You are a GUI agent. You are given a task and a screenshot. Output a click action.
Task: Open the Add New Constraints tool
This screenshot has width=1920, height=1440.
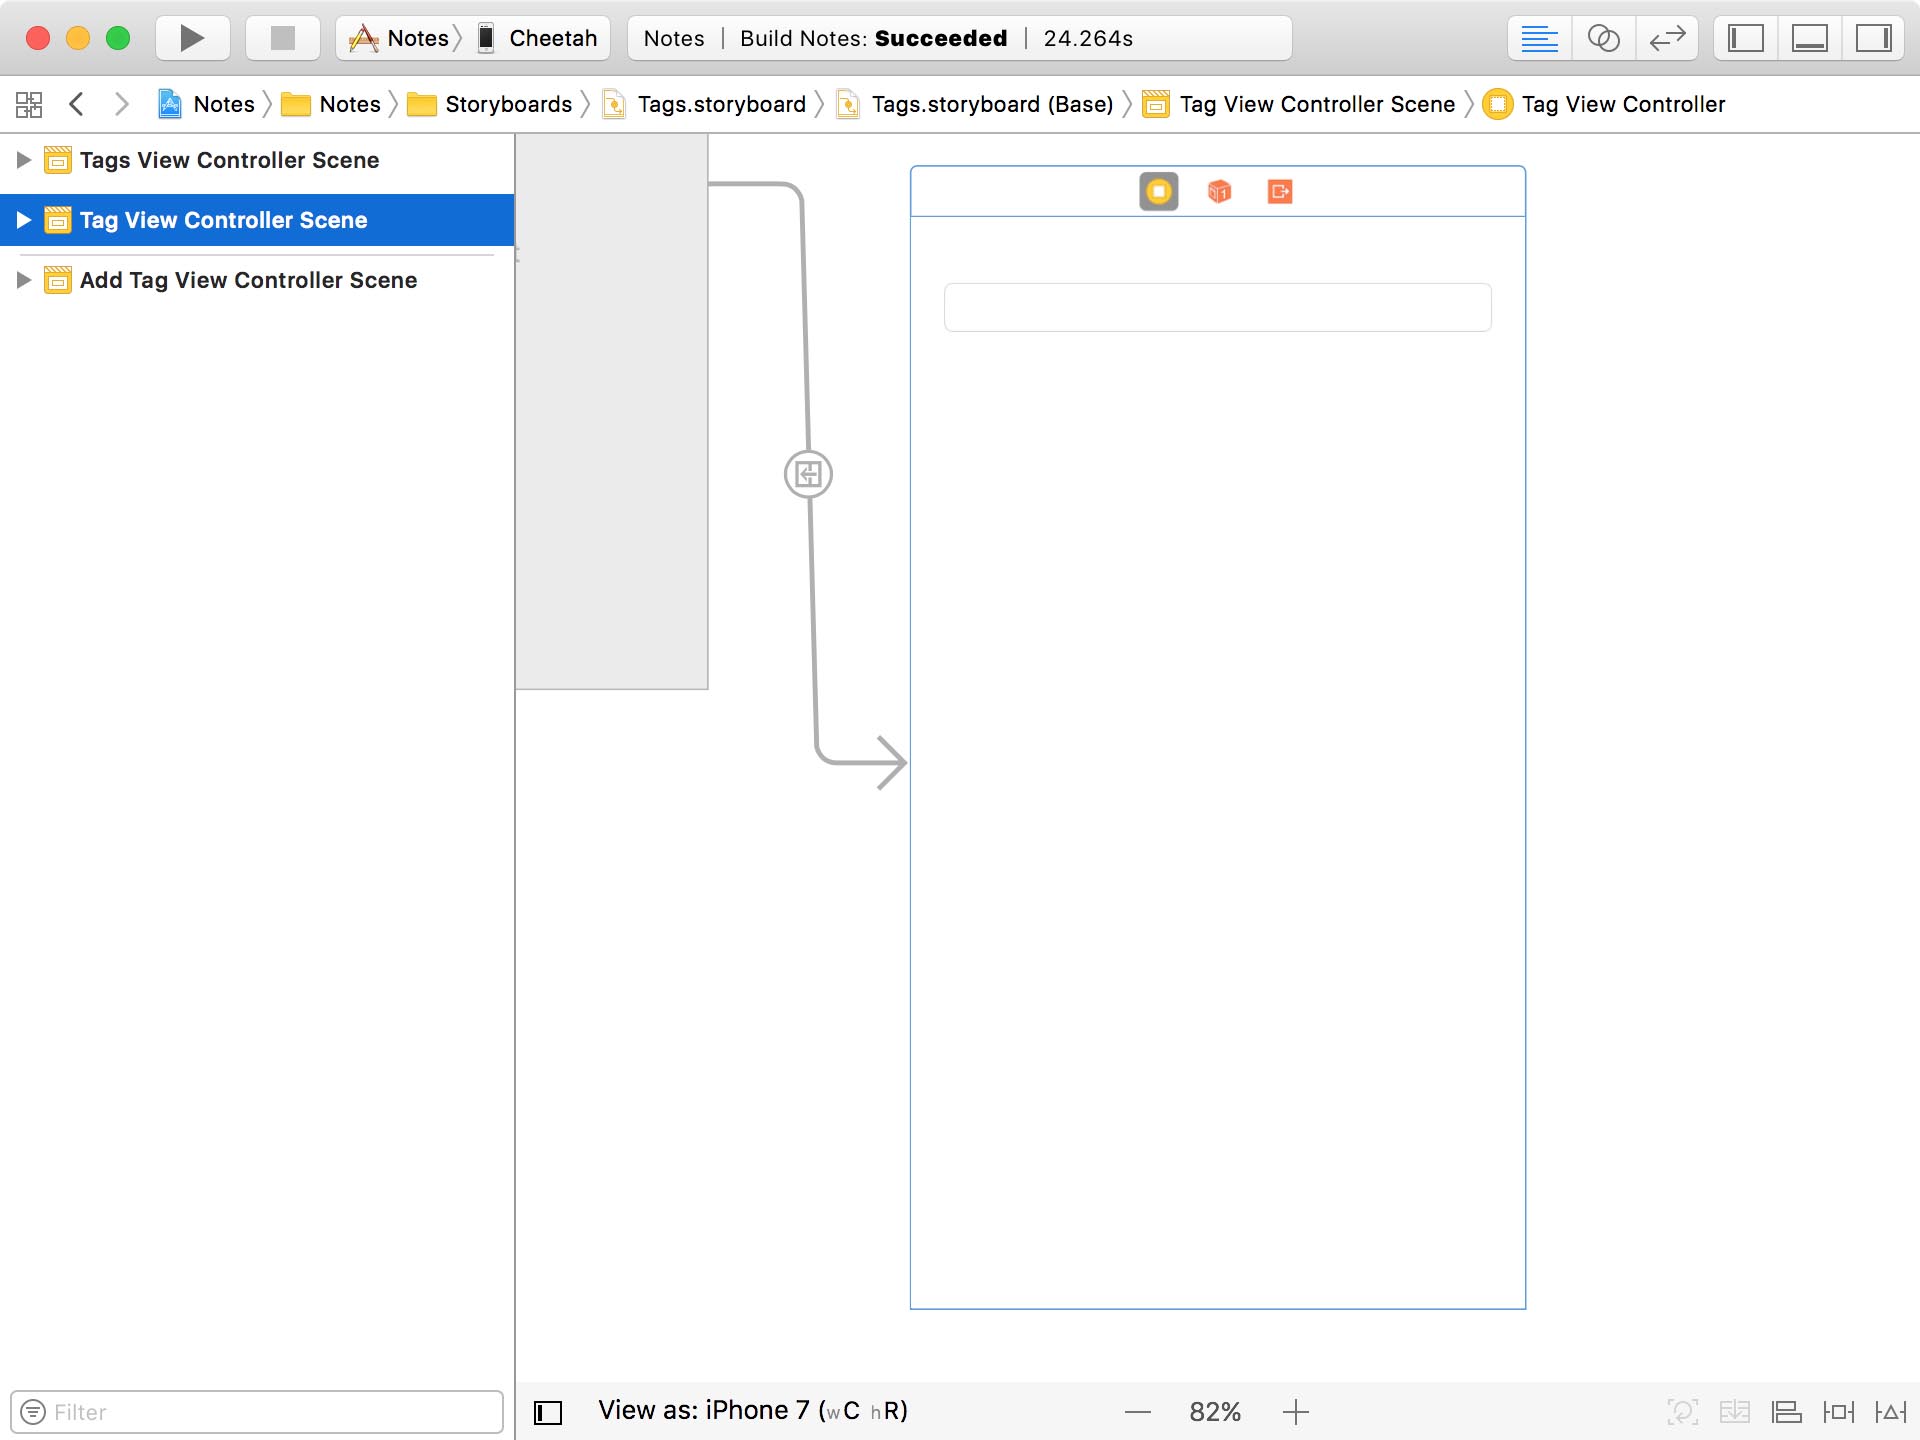[x=1840, y=1411]
